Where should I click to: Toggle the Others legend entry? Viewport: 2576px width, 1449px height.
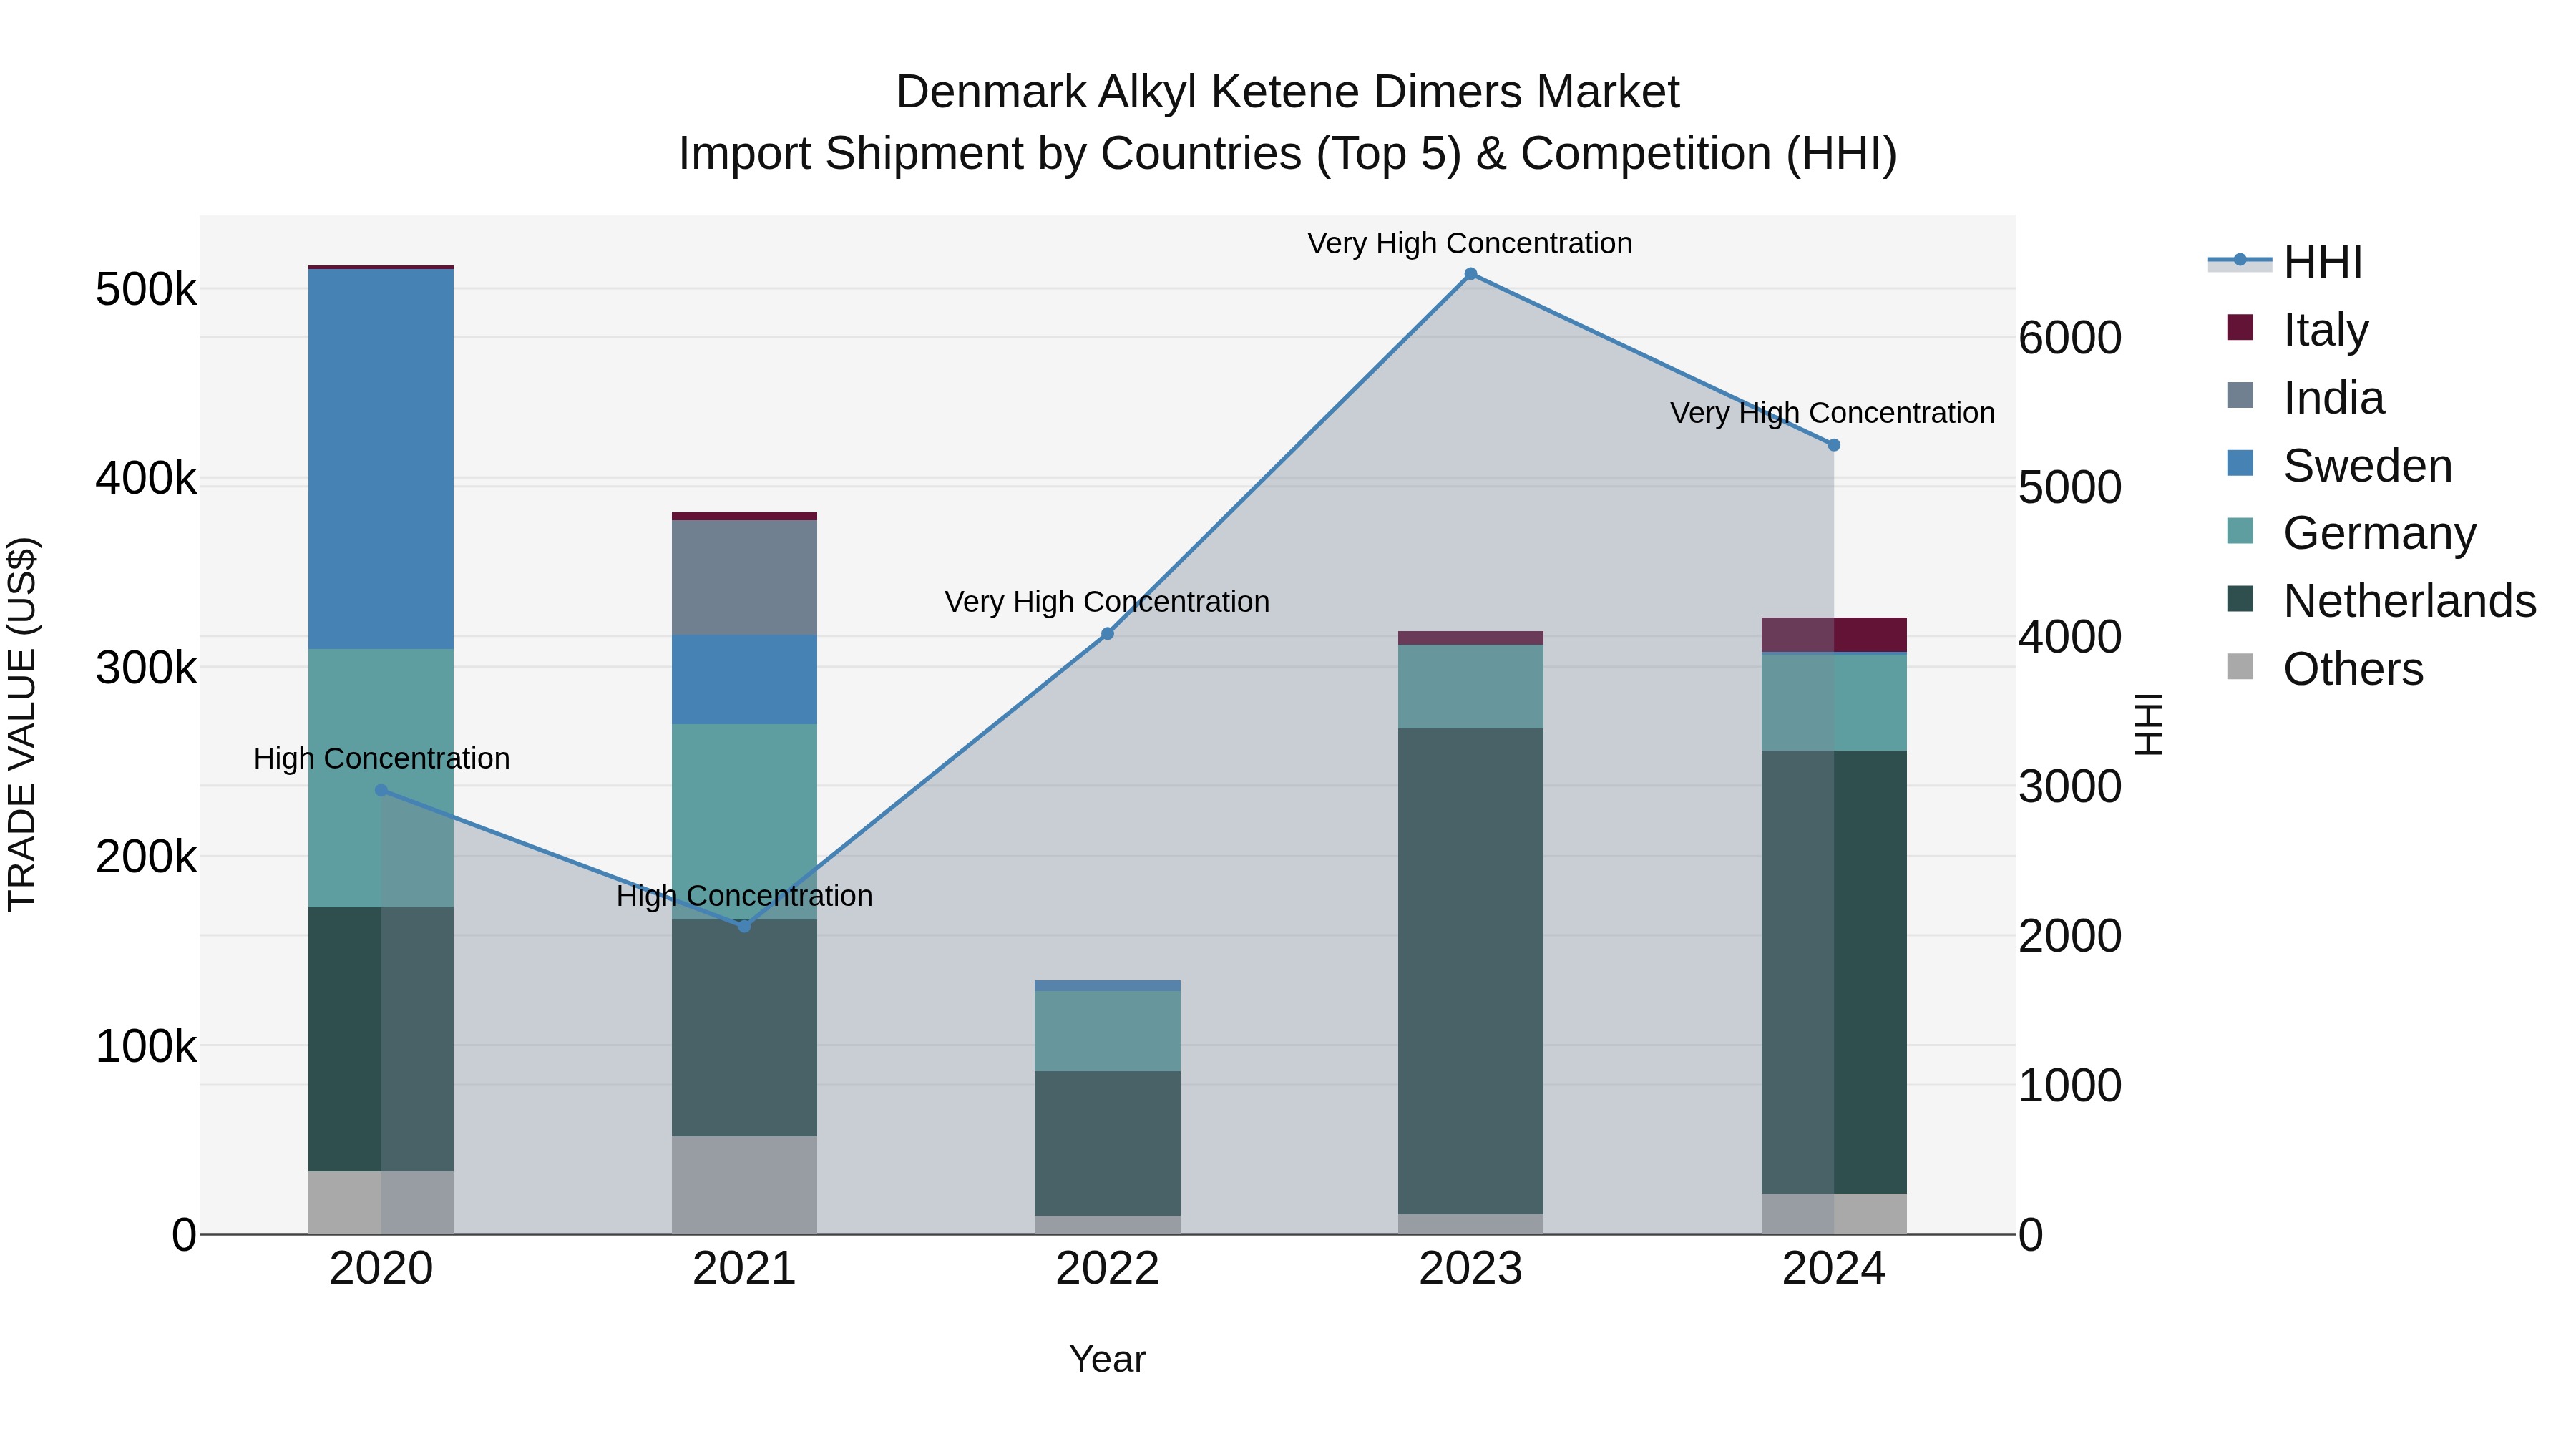[2325, 668]
